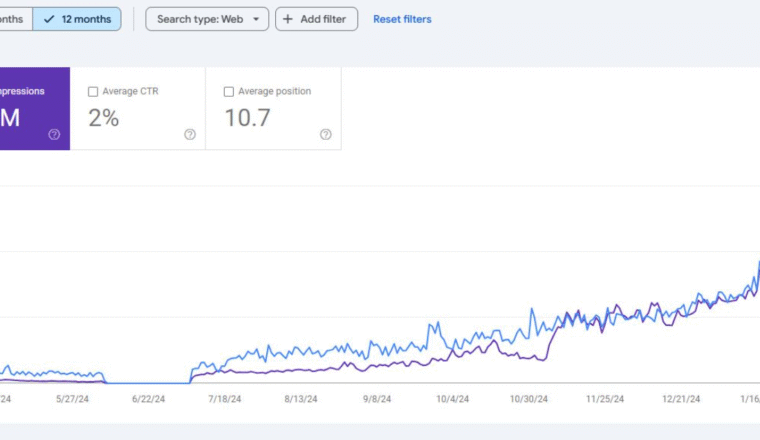Enable the Average CTR checkbox

click(93, 92)
